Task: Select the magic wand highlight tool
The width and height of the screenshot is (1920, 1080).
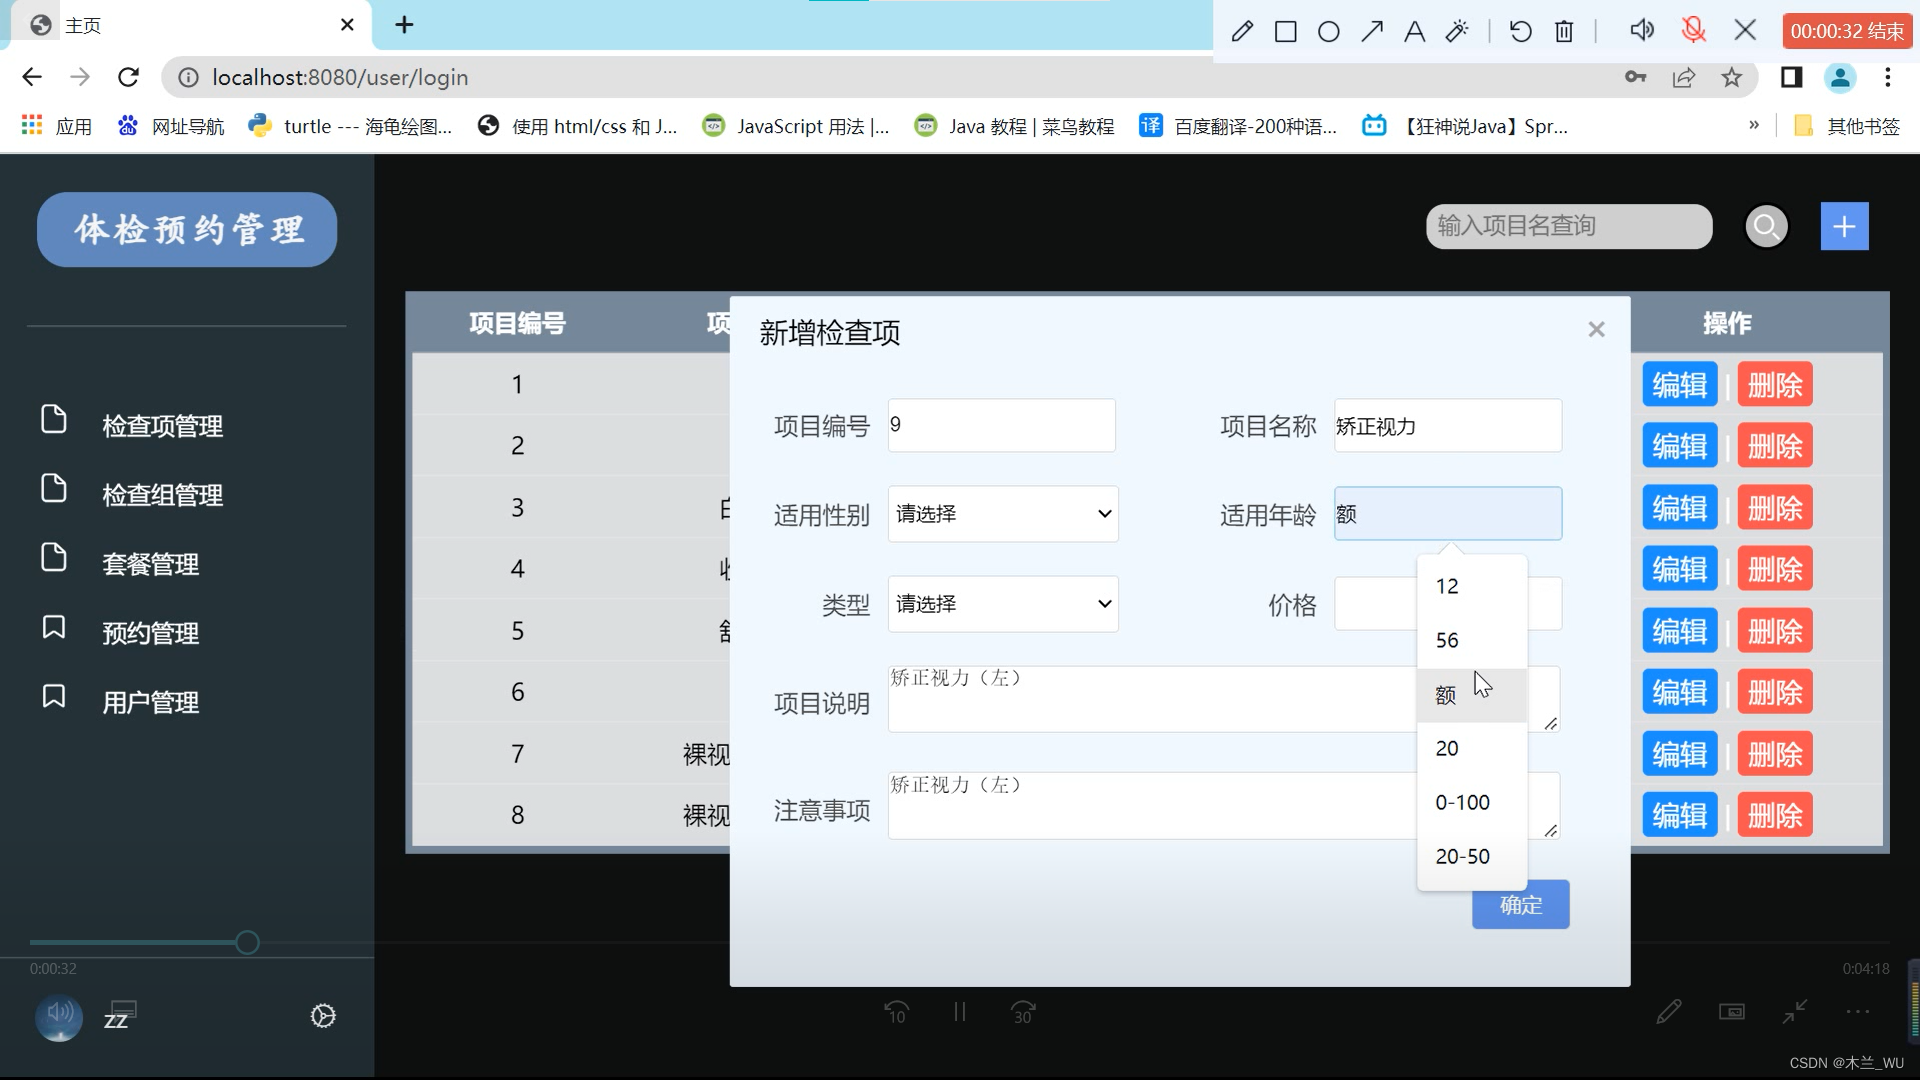Action: point(1457,31)
